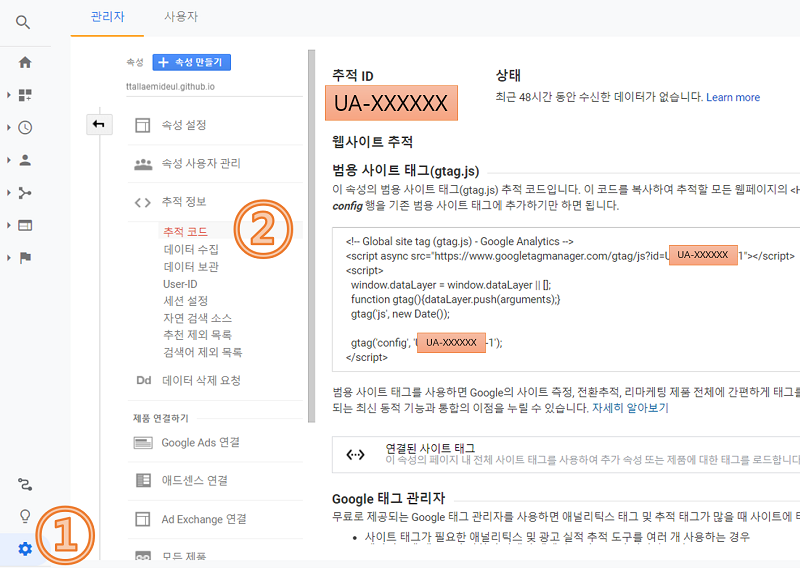
Task: Open the Customization dashboard icon
Action: (x=25, y=95)
